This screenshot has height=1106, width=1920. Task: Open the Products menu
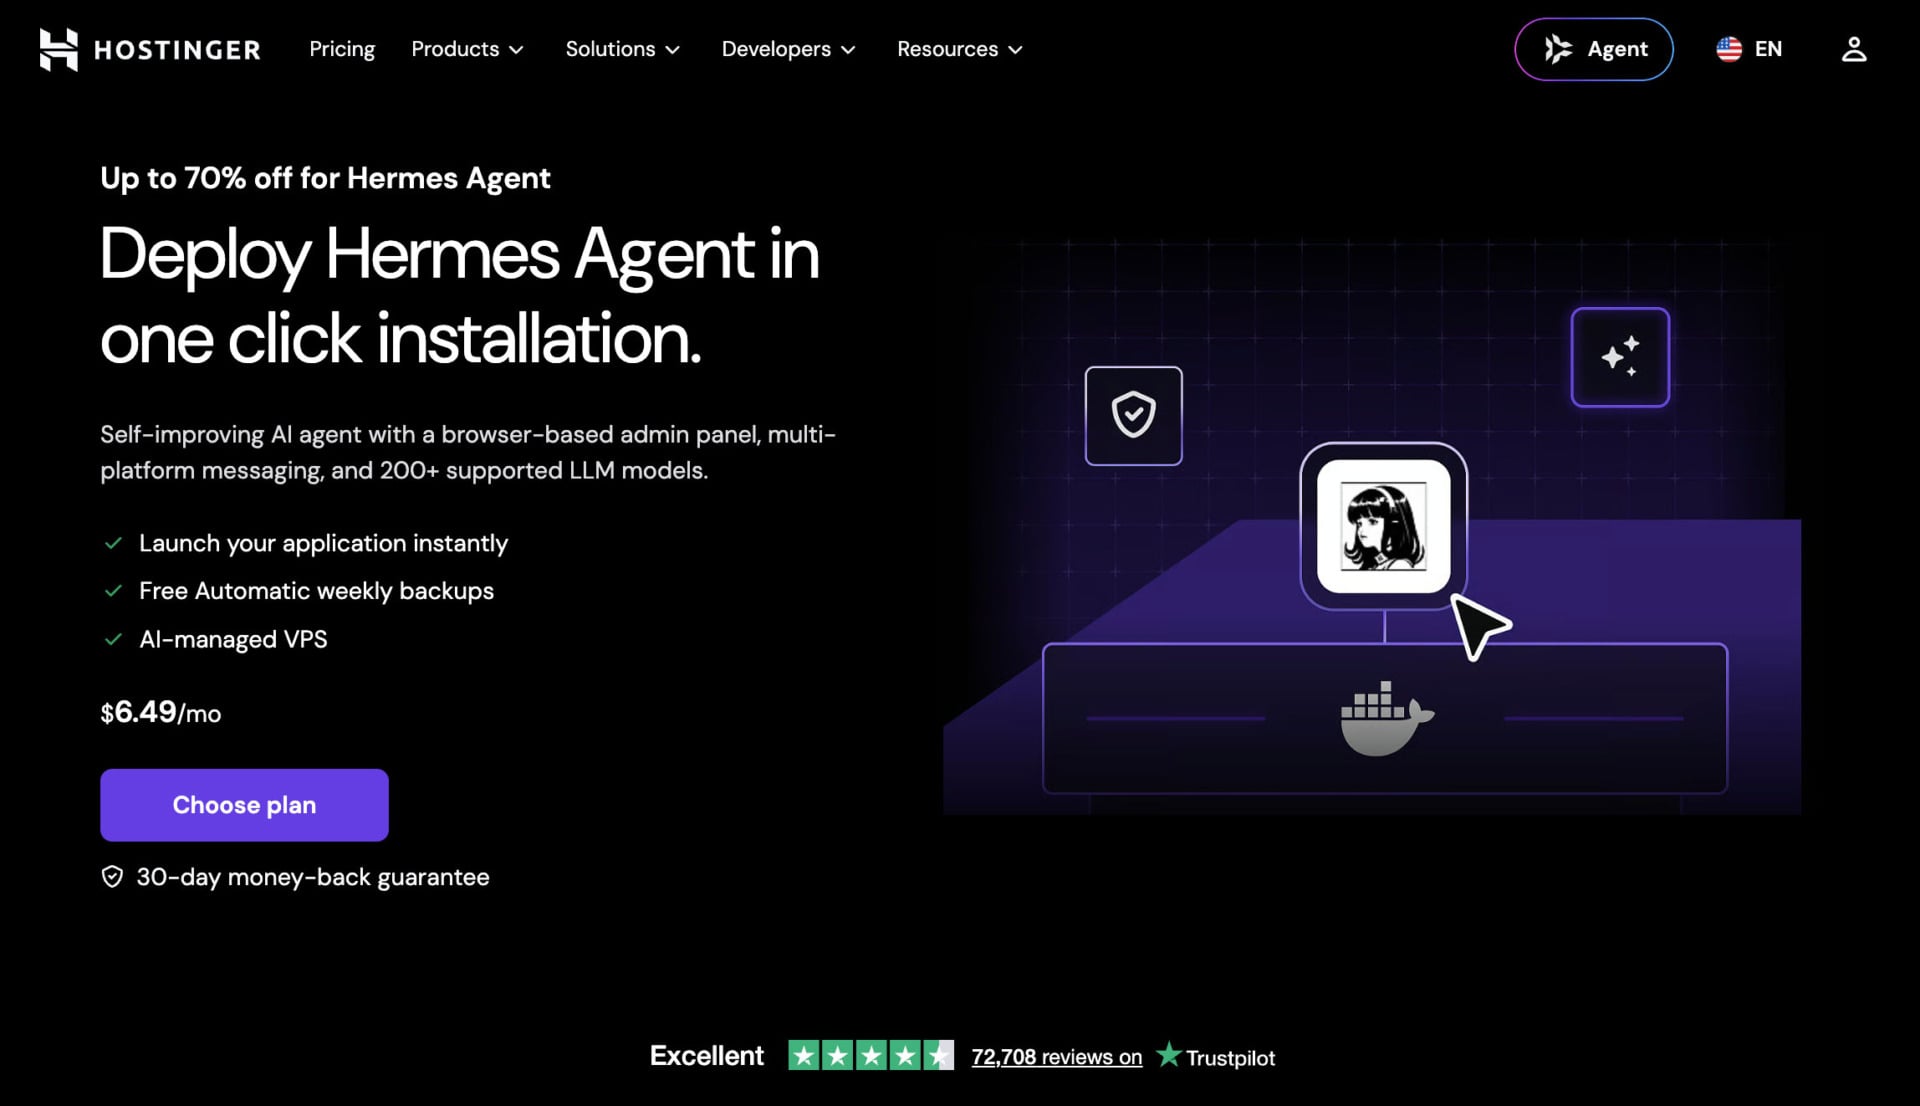(x=467, y=49)
